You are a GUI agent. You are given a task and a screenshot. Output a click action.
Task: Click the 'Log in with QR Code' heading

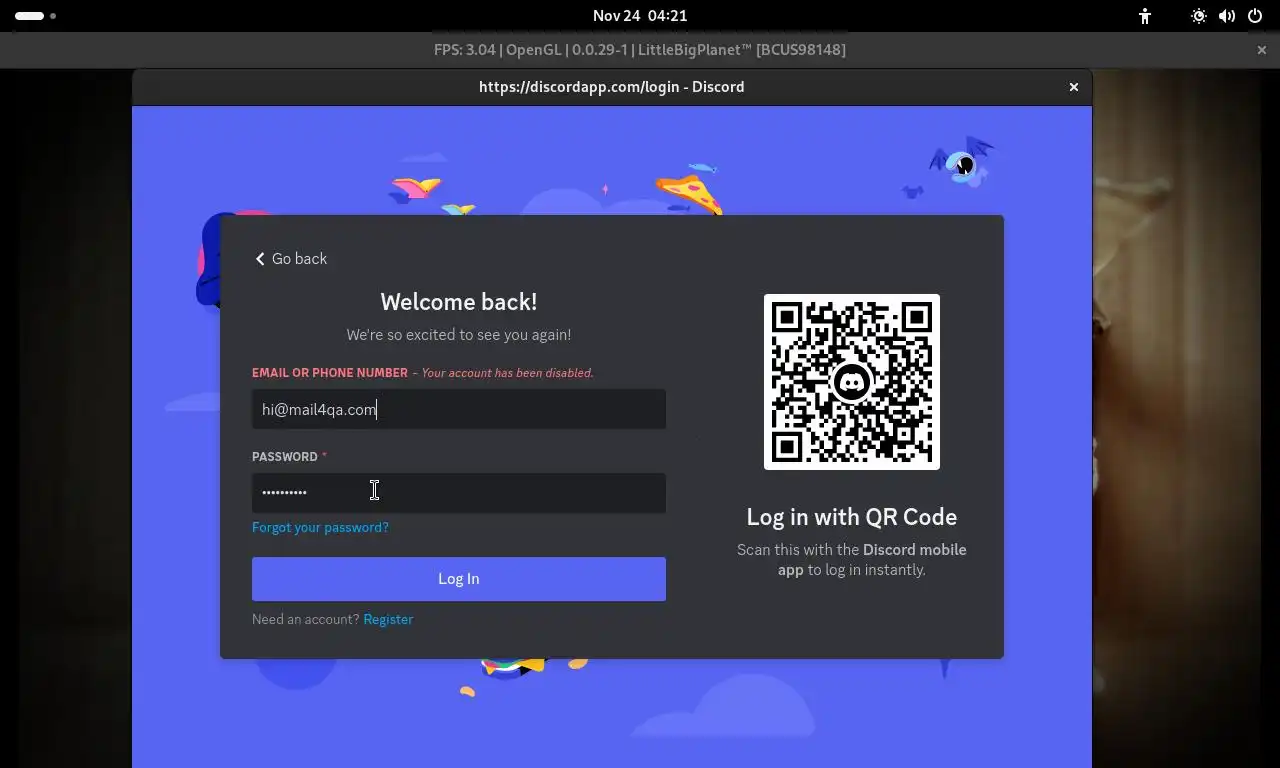[852, 517]
